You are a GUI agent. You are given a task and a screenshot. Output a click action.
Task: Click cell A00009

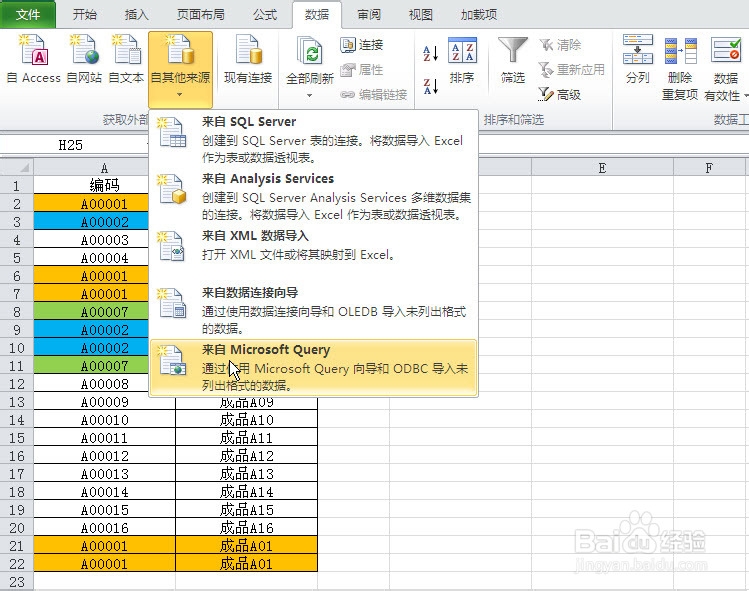click(x=105, y=402)
